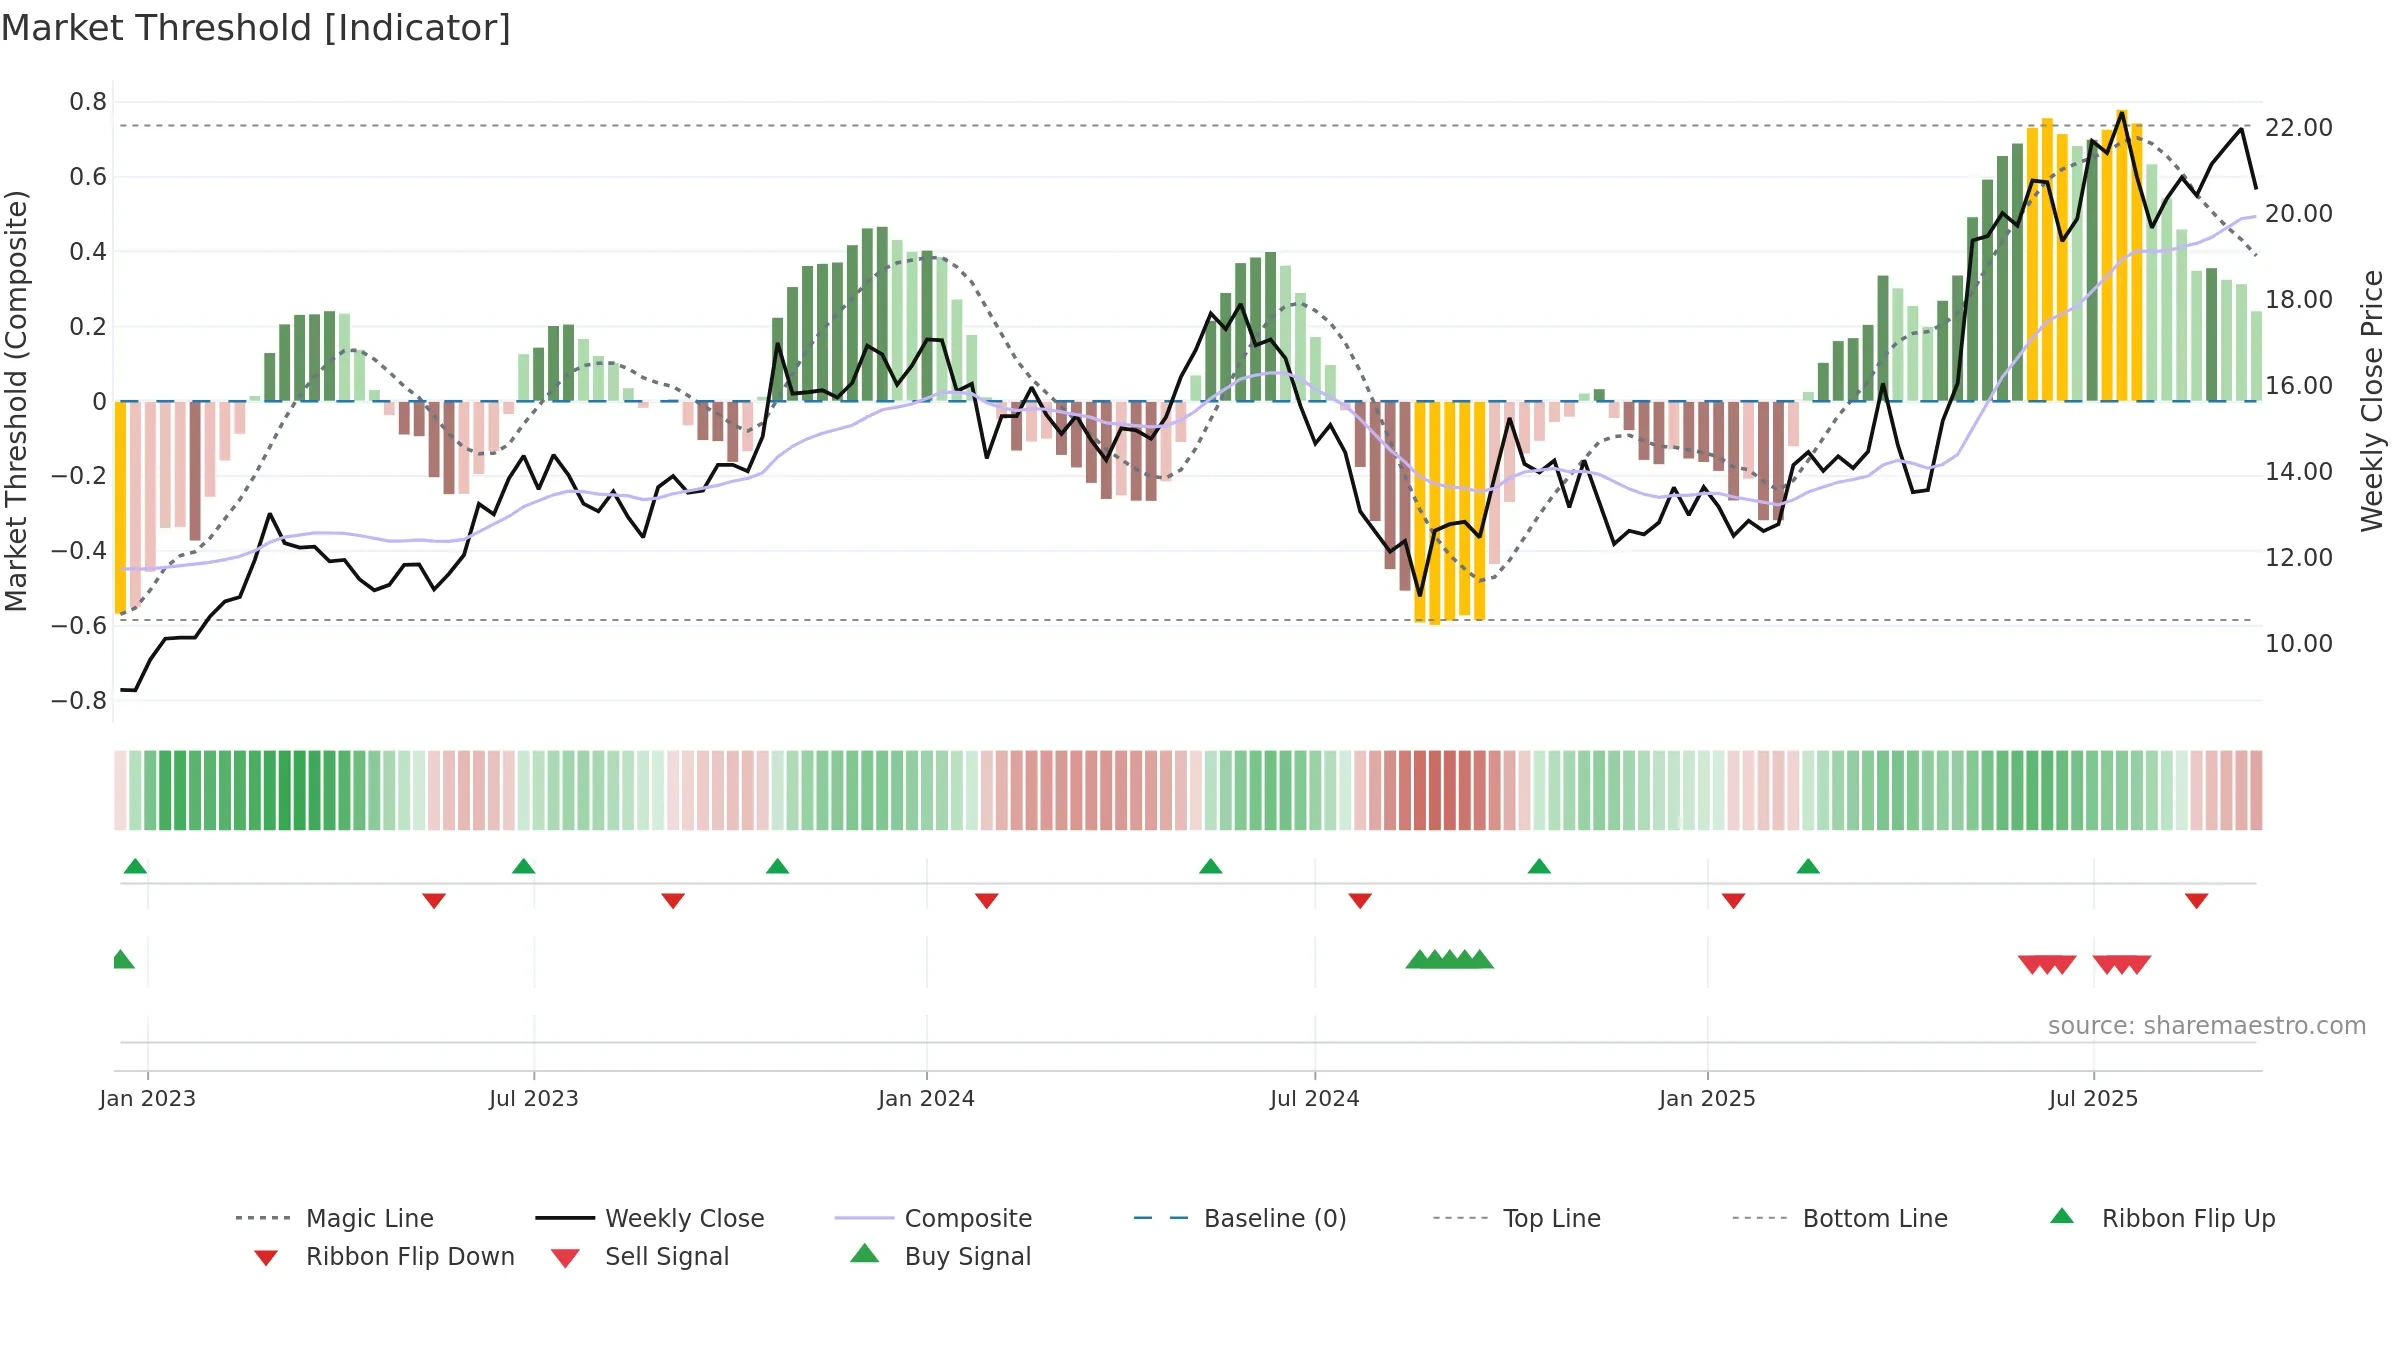The image size is (2400, 1350).
Task: Click the 16.00 right axis price label
Action: (x=2299, y=386)
